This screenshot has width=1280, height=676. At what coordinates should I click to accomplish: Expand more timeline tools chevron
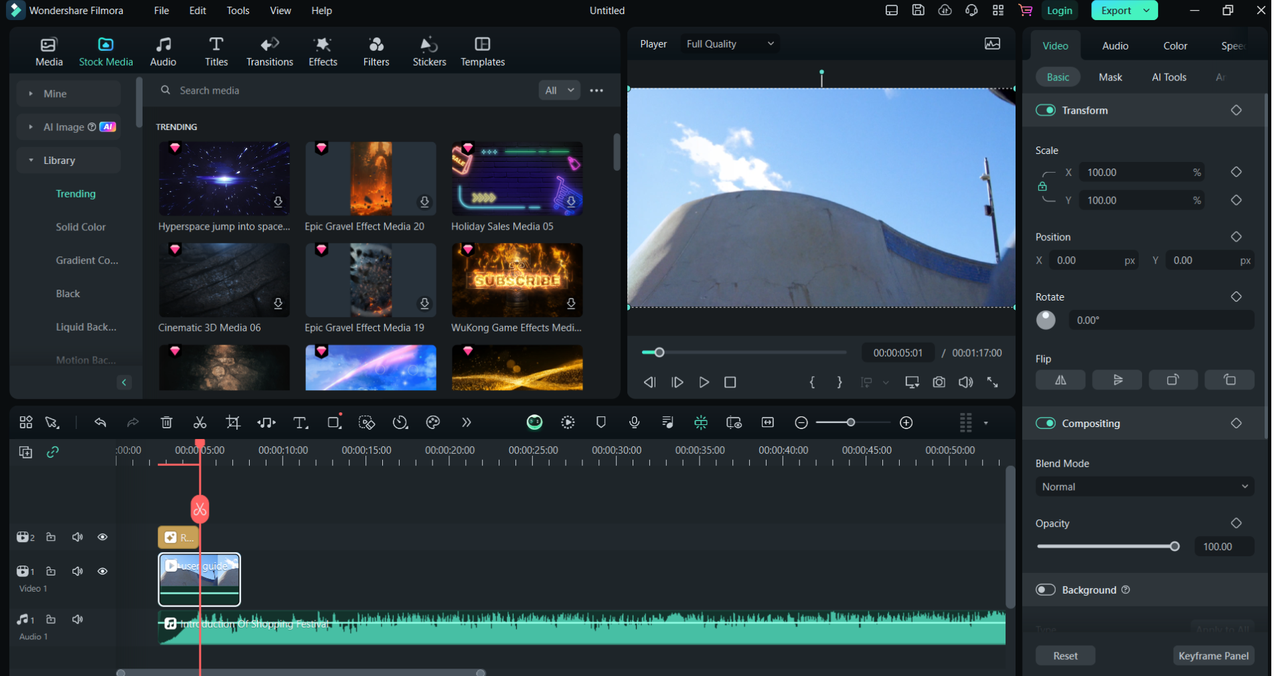click(466, 423)
